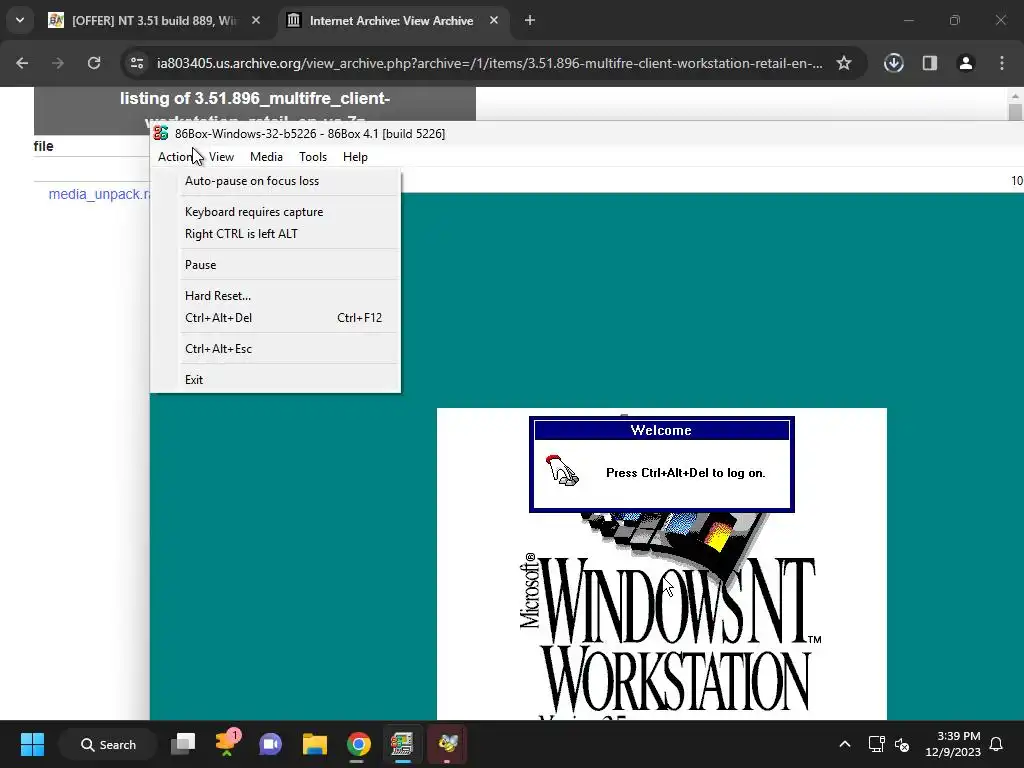Toggle Keyboard requires capture option

coord(276,212)
